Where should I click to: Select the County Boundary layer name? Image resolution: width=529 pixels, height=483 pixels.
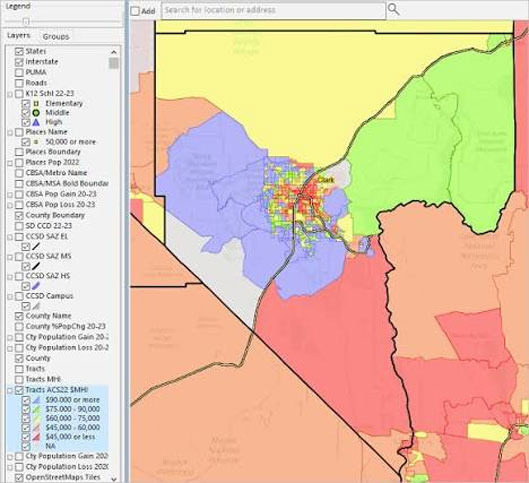55,215
